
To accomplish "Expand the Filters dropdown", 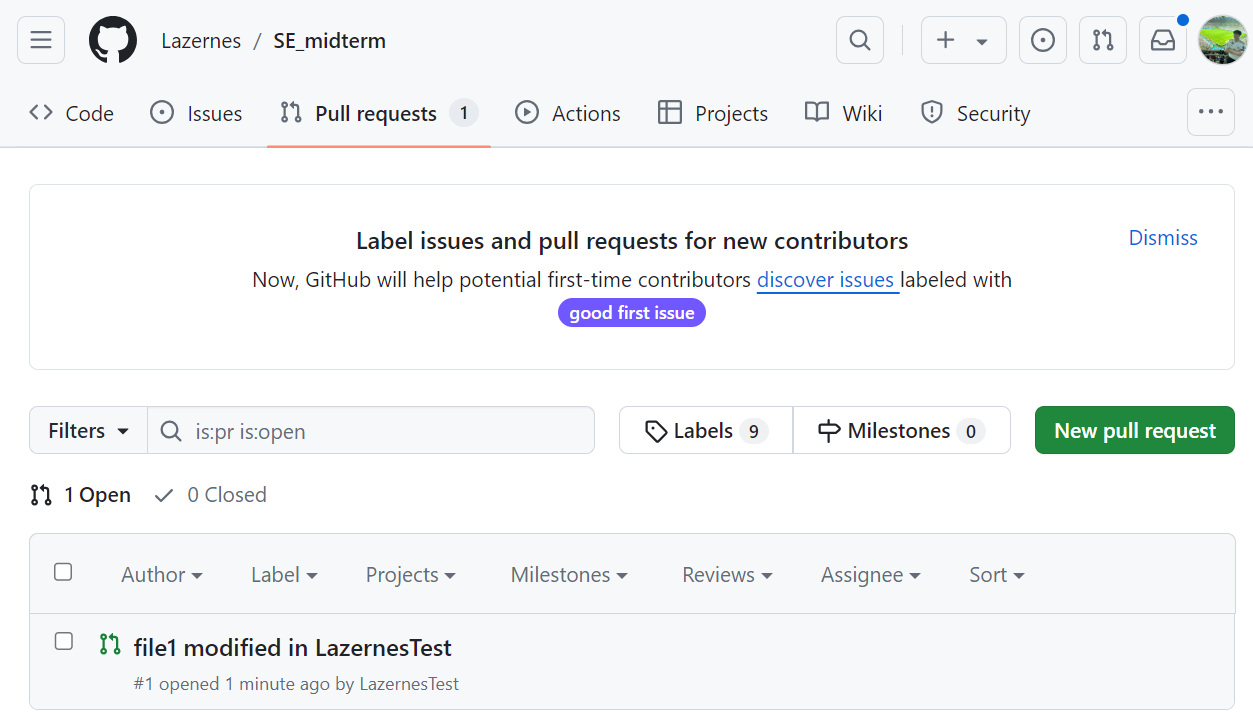I will coord(88,430).
